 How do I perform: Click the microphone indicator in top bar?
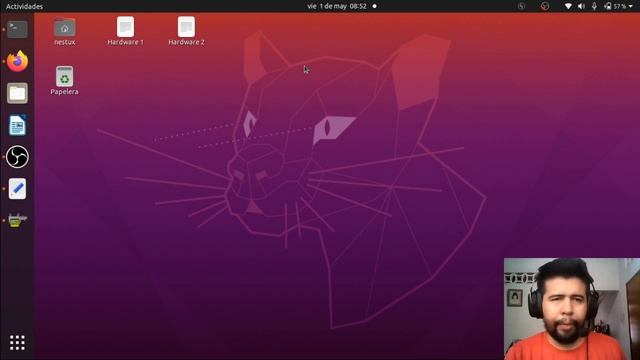594,6
